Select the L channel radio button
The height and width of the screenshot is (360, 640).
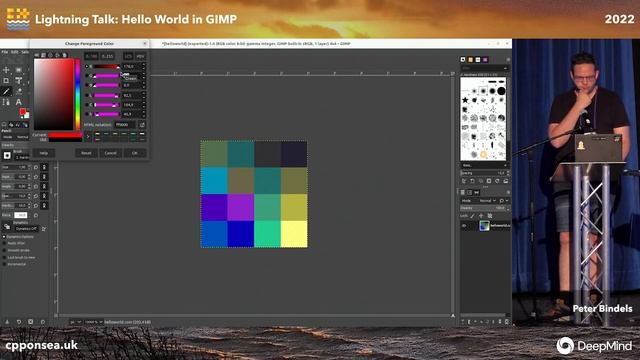pos(87,95)
